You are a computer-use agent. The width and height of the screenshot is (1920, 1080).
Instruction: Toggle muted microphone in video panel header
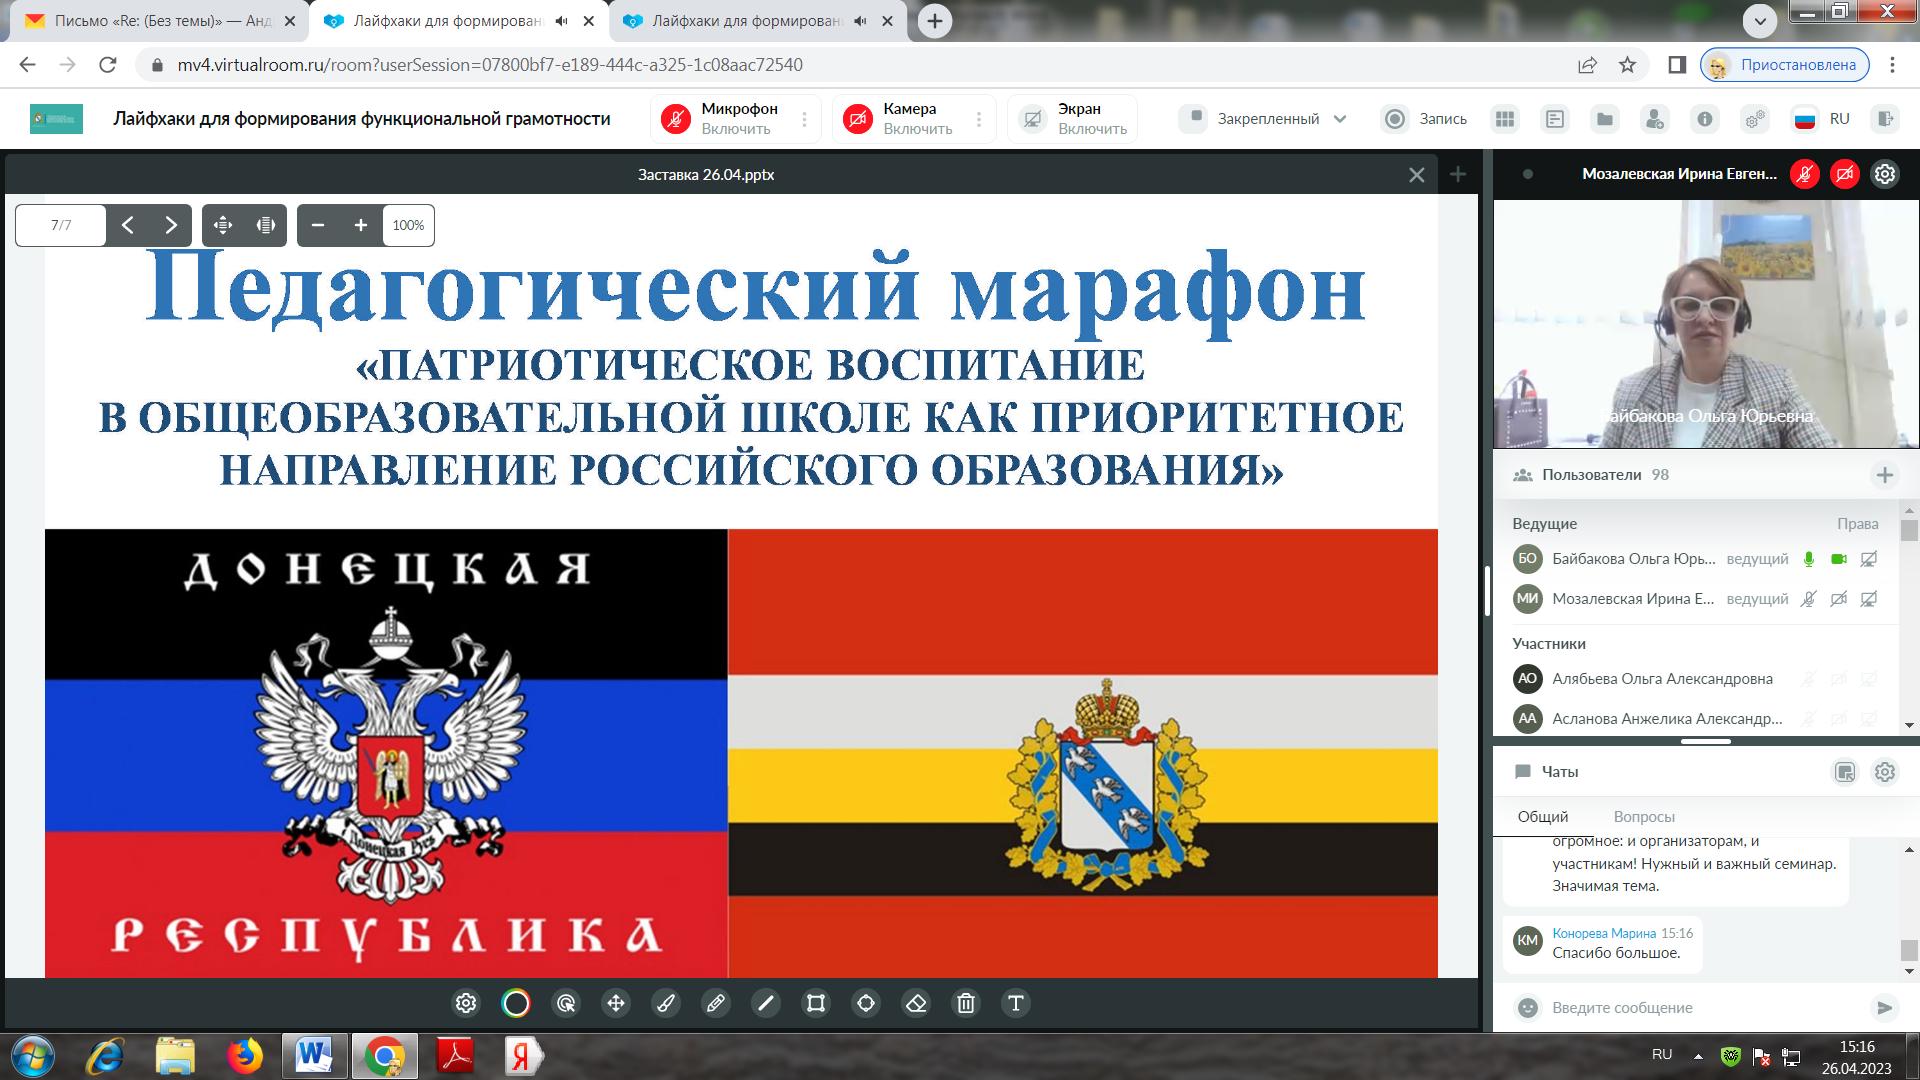tap(1805, 174)
